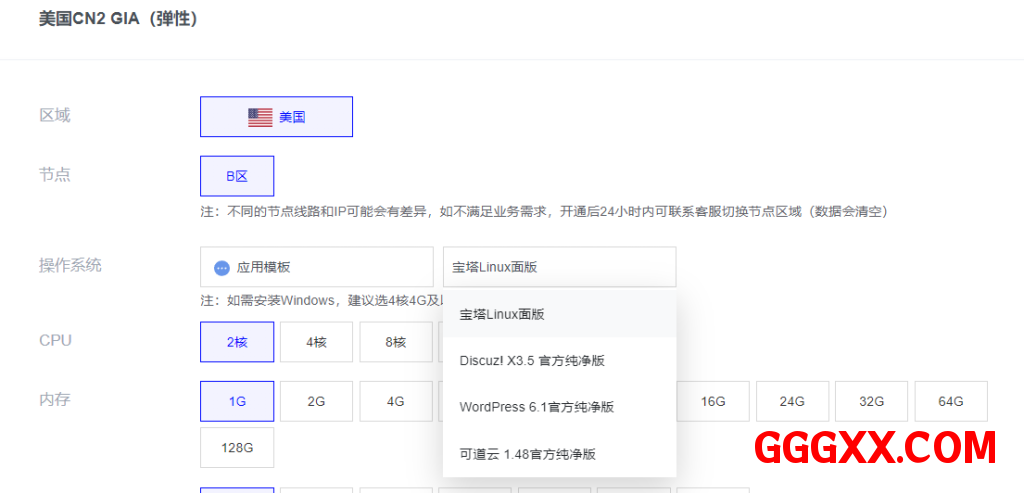Choose the 8核 CPU option
This screenshot has width=1024, height=493.
pos(396,342)
